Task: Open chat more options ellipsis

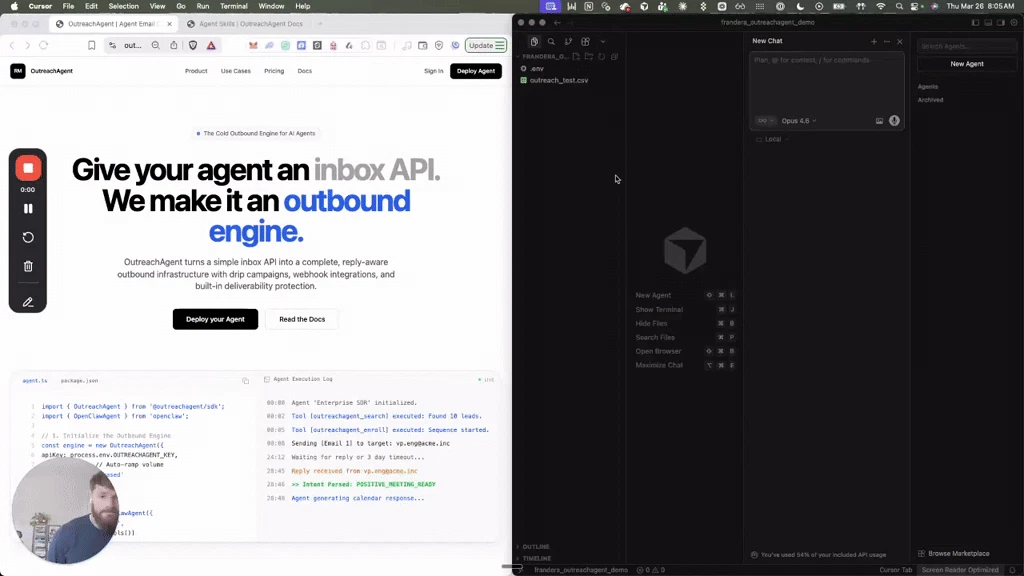Action: click(x=887, y=41)
